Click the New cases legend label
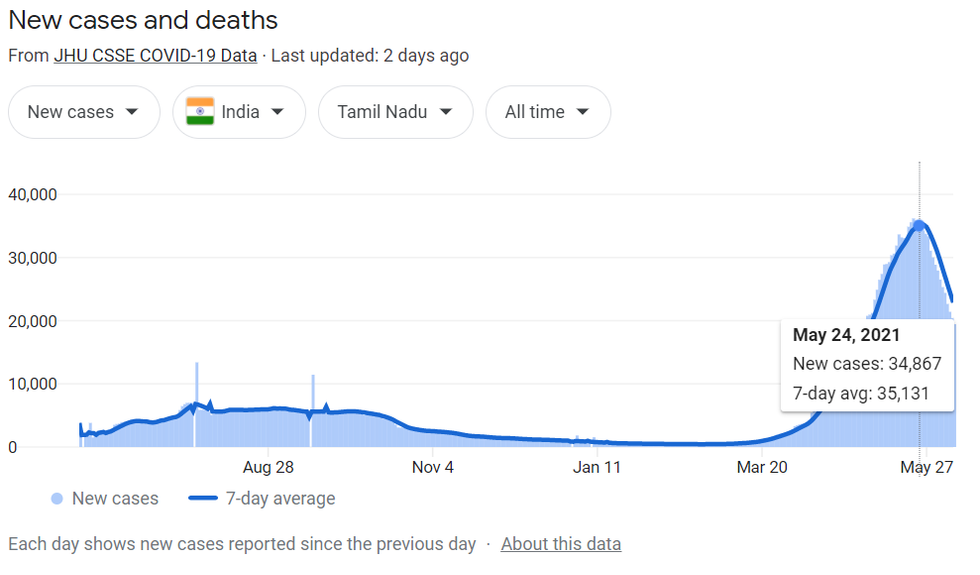Screen dimensions: 980x575 115,499
